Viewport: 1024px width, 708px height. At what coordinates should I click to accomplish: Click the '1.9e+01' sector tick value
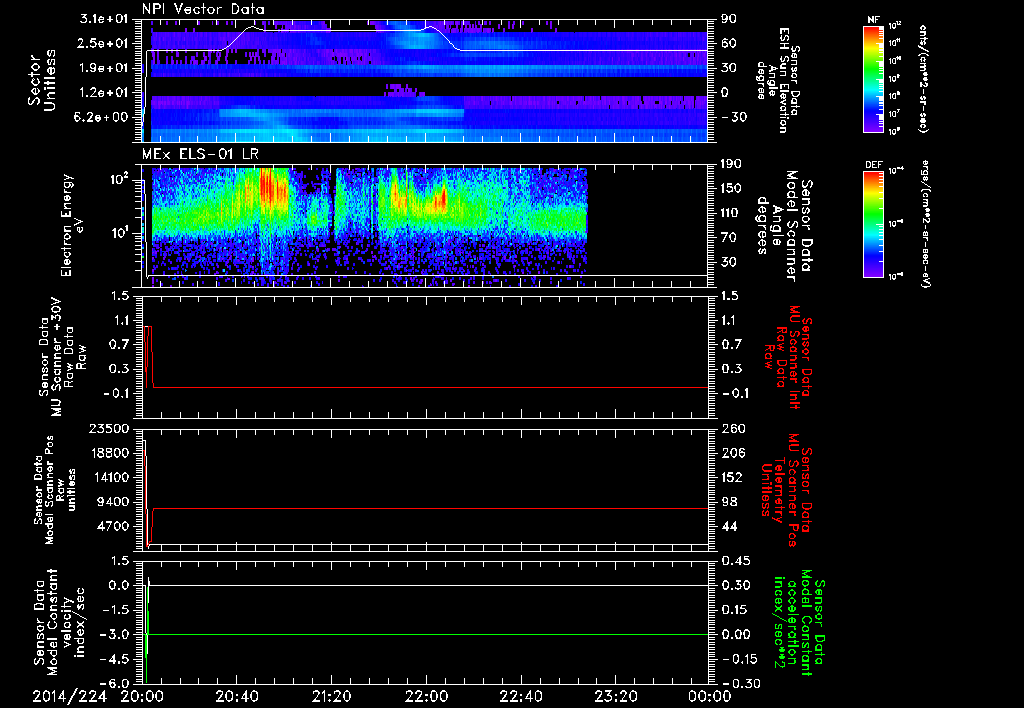click(103, 68)
